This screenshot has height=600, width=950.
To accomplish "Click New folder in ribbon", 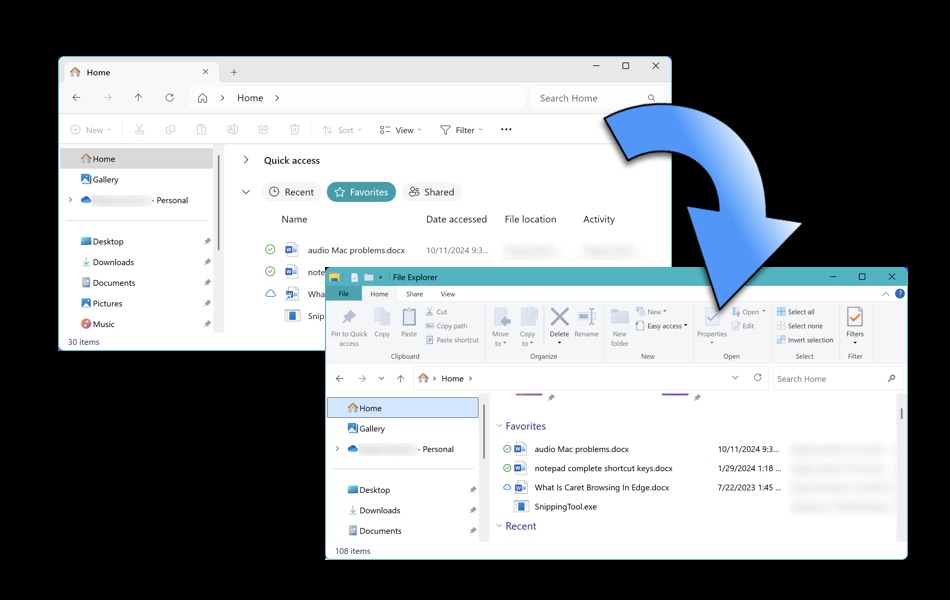I will point(619,327).
